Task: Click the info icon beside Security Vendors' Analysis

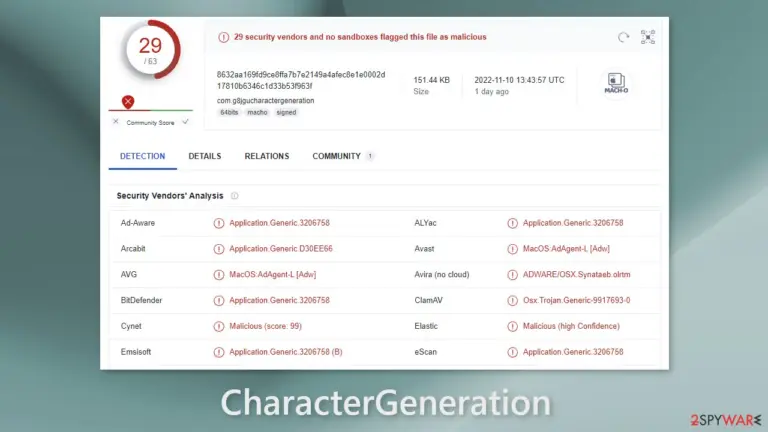Action: point(235,196)
